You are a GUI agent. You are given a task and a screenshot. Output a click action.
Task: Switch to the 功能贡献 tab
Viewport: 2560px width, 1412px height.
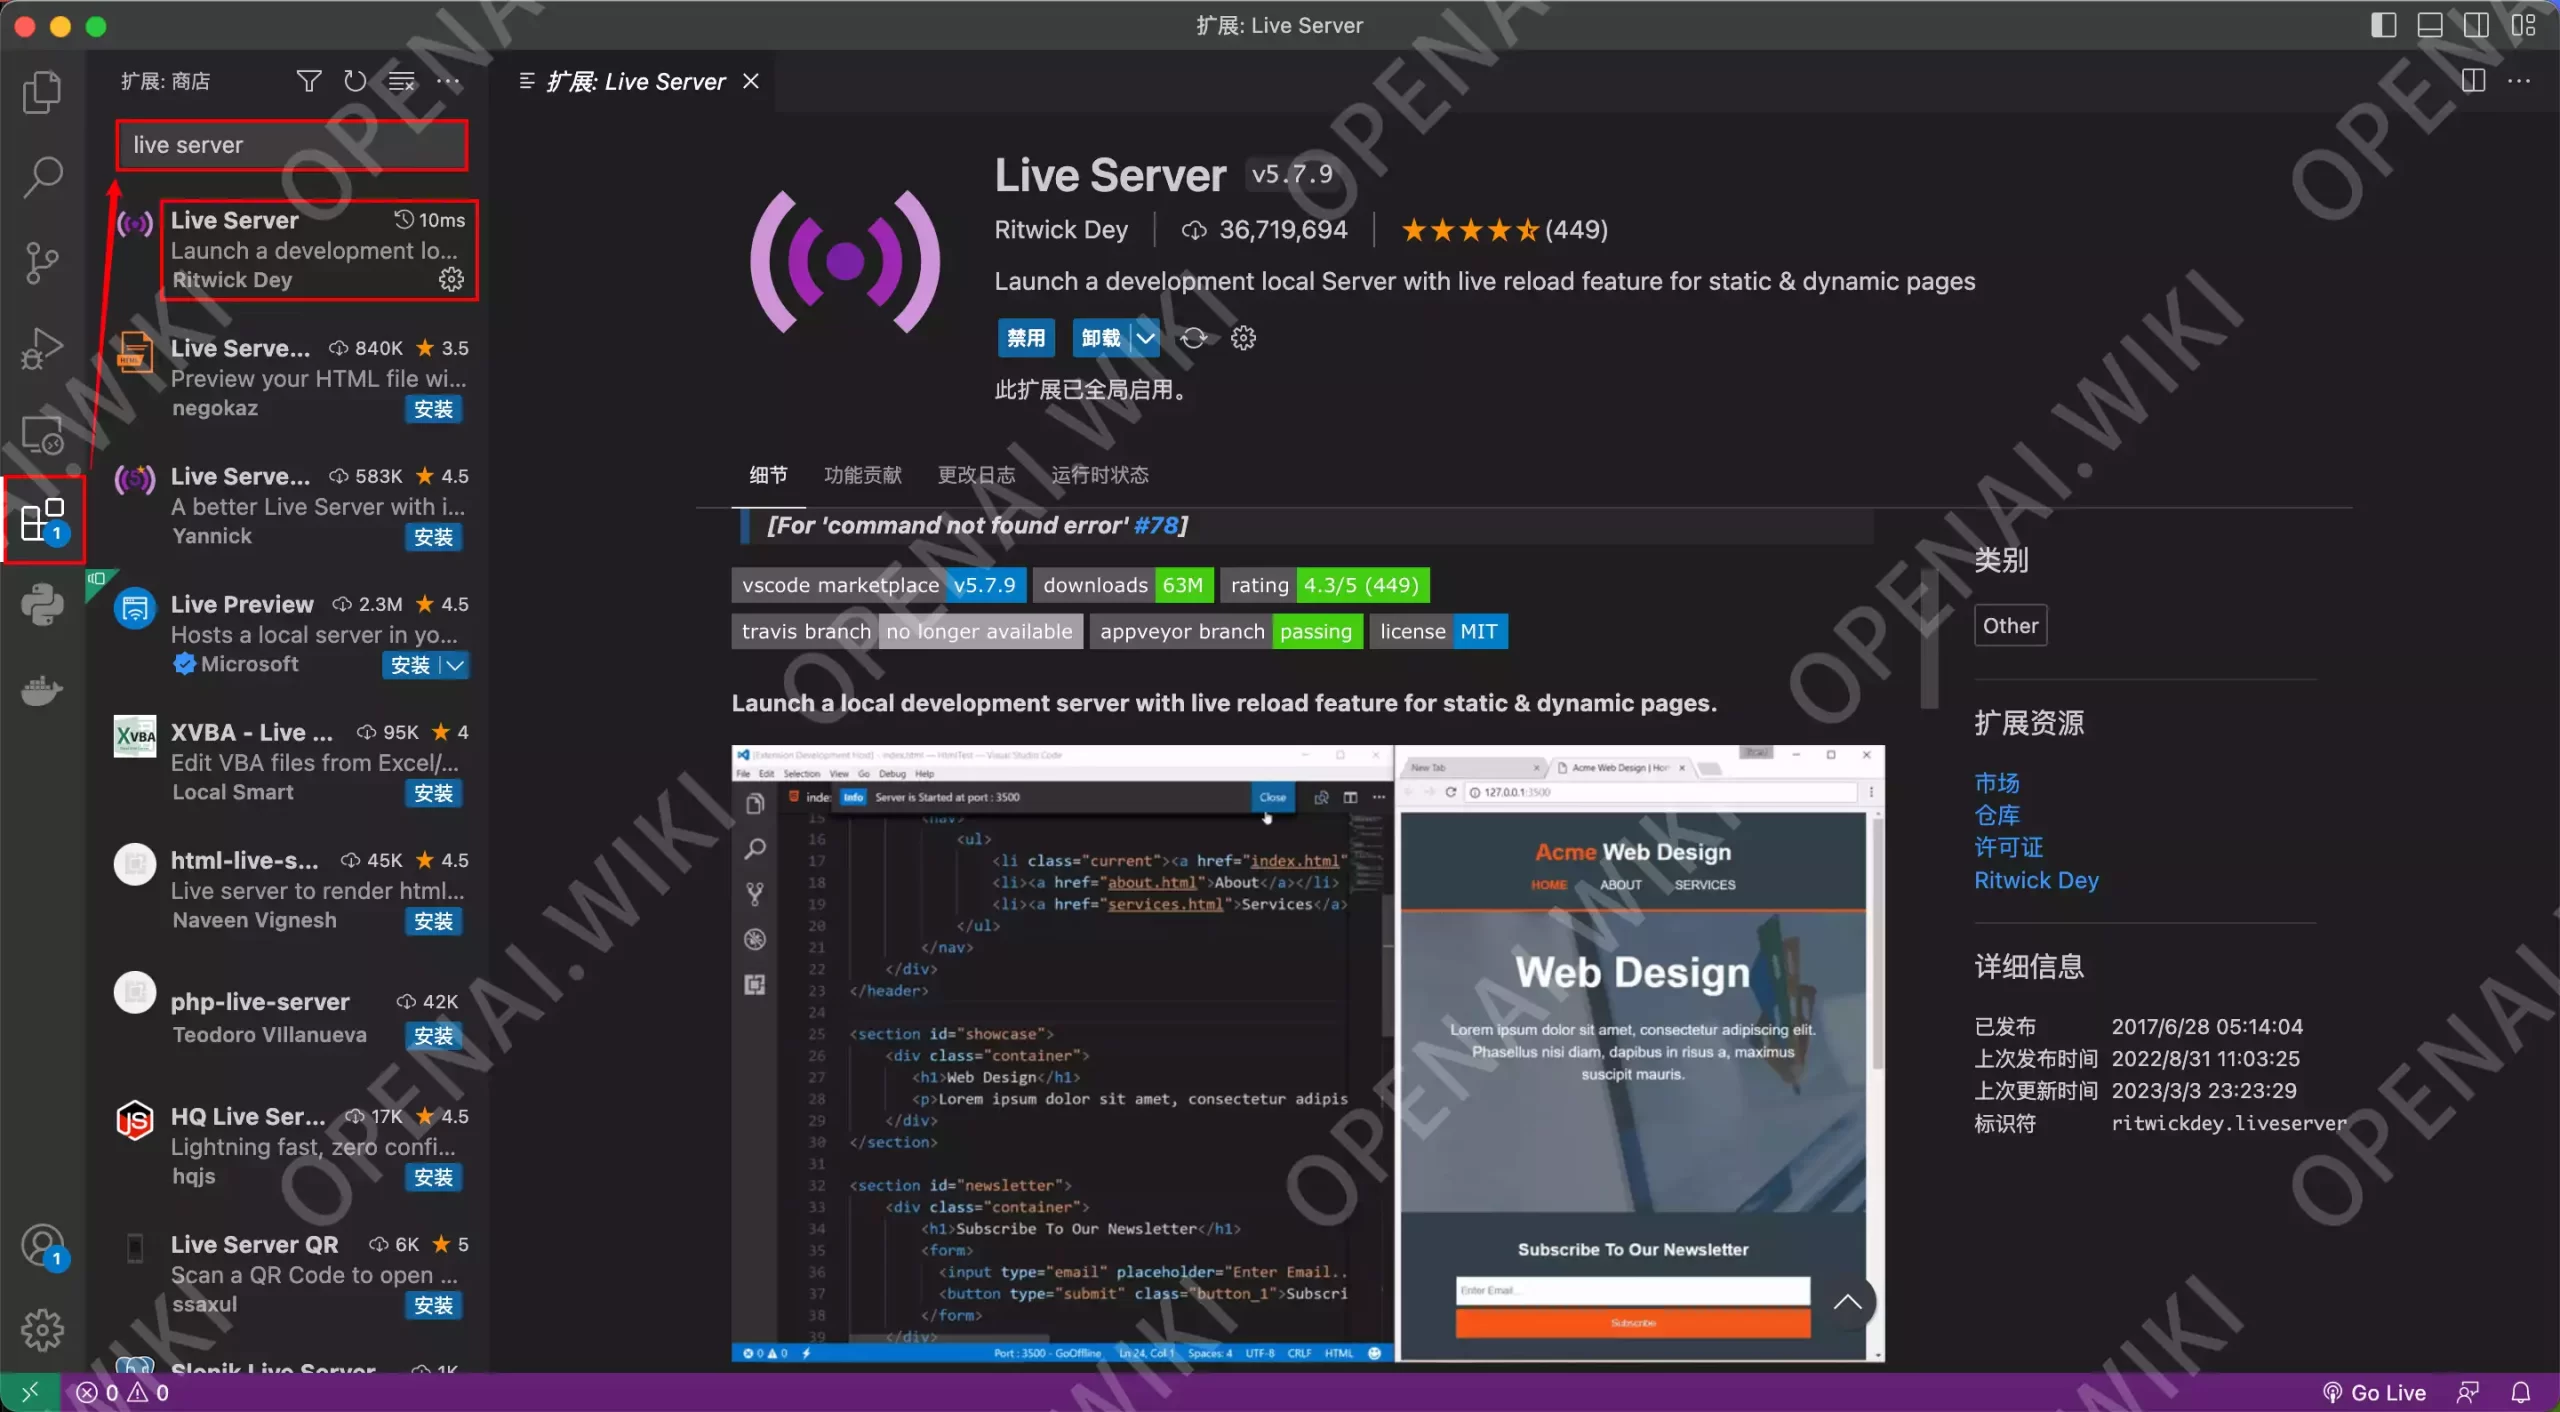pos(862,475)
